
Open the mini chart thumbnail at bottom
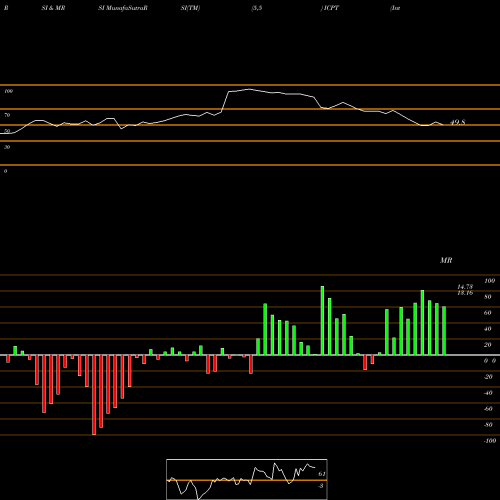pyautogui.click(x=247, y=479)
